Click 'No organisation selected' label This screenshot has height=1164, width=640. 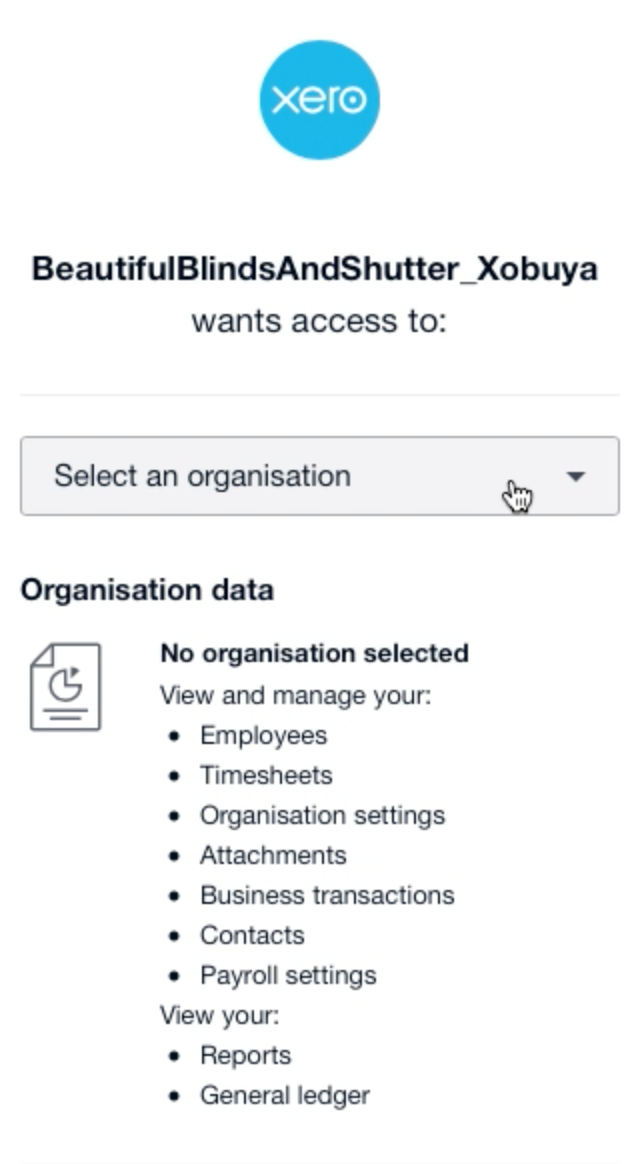click(x=314, y=653)
